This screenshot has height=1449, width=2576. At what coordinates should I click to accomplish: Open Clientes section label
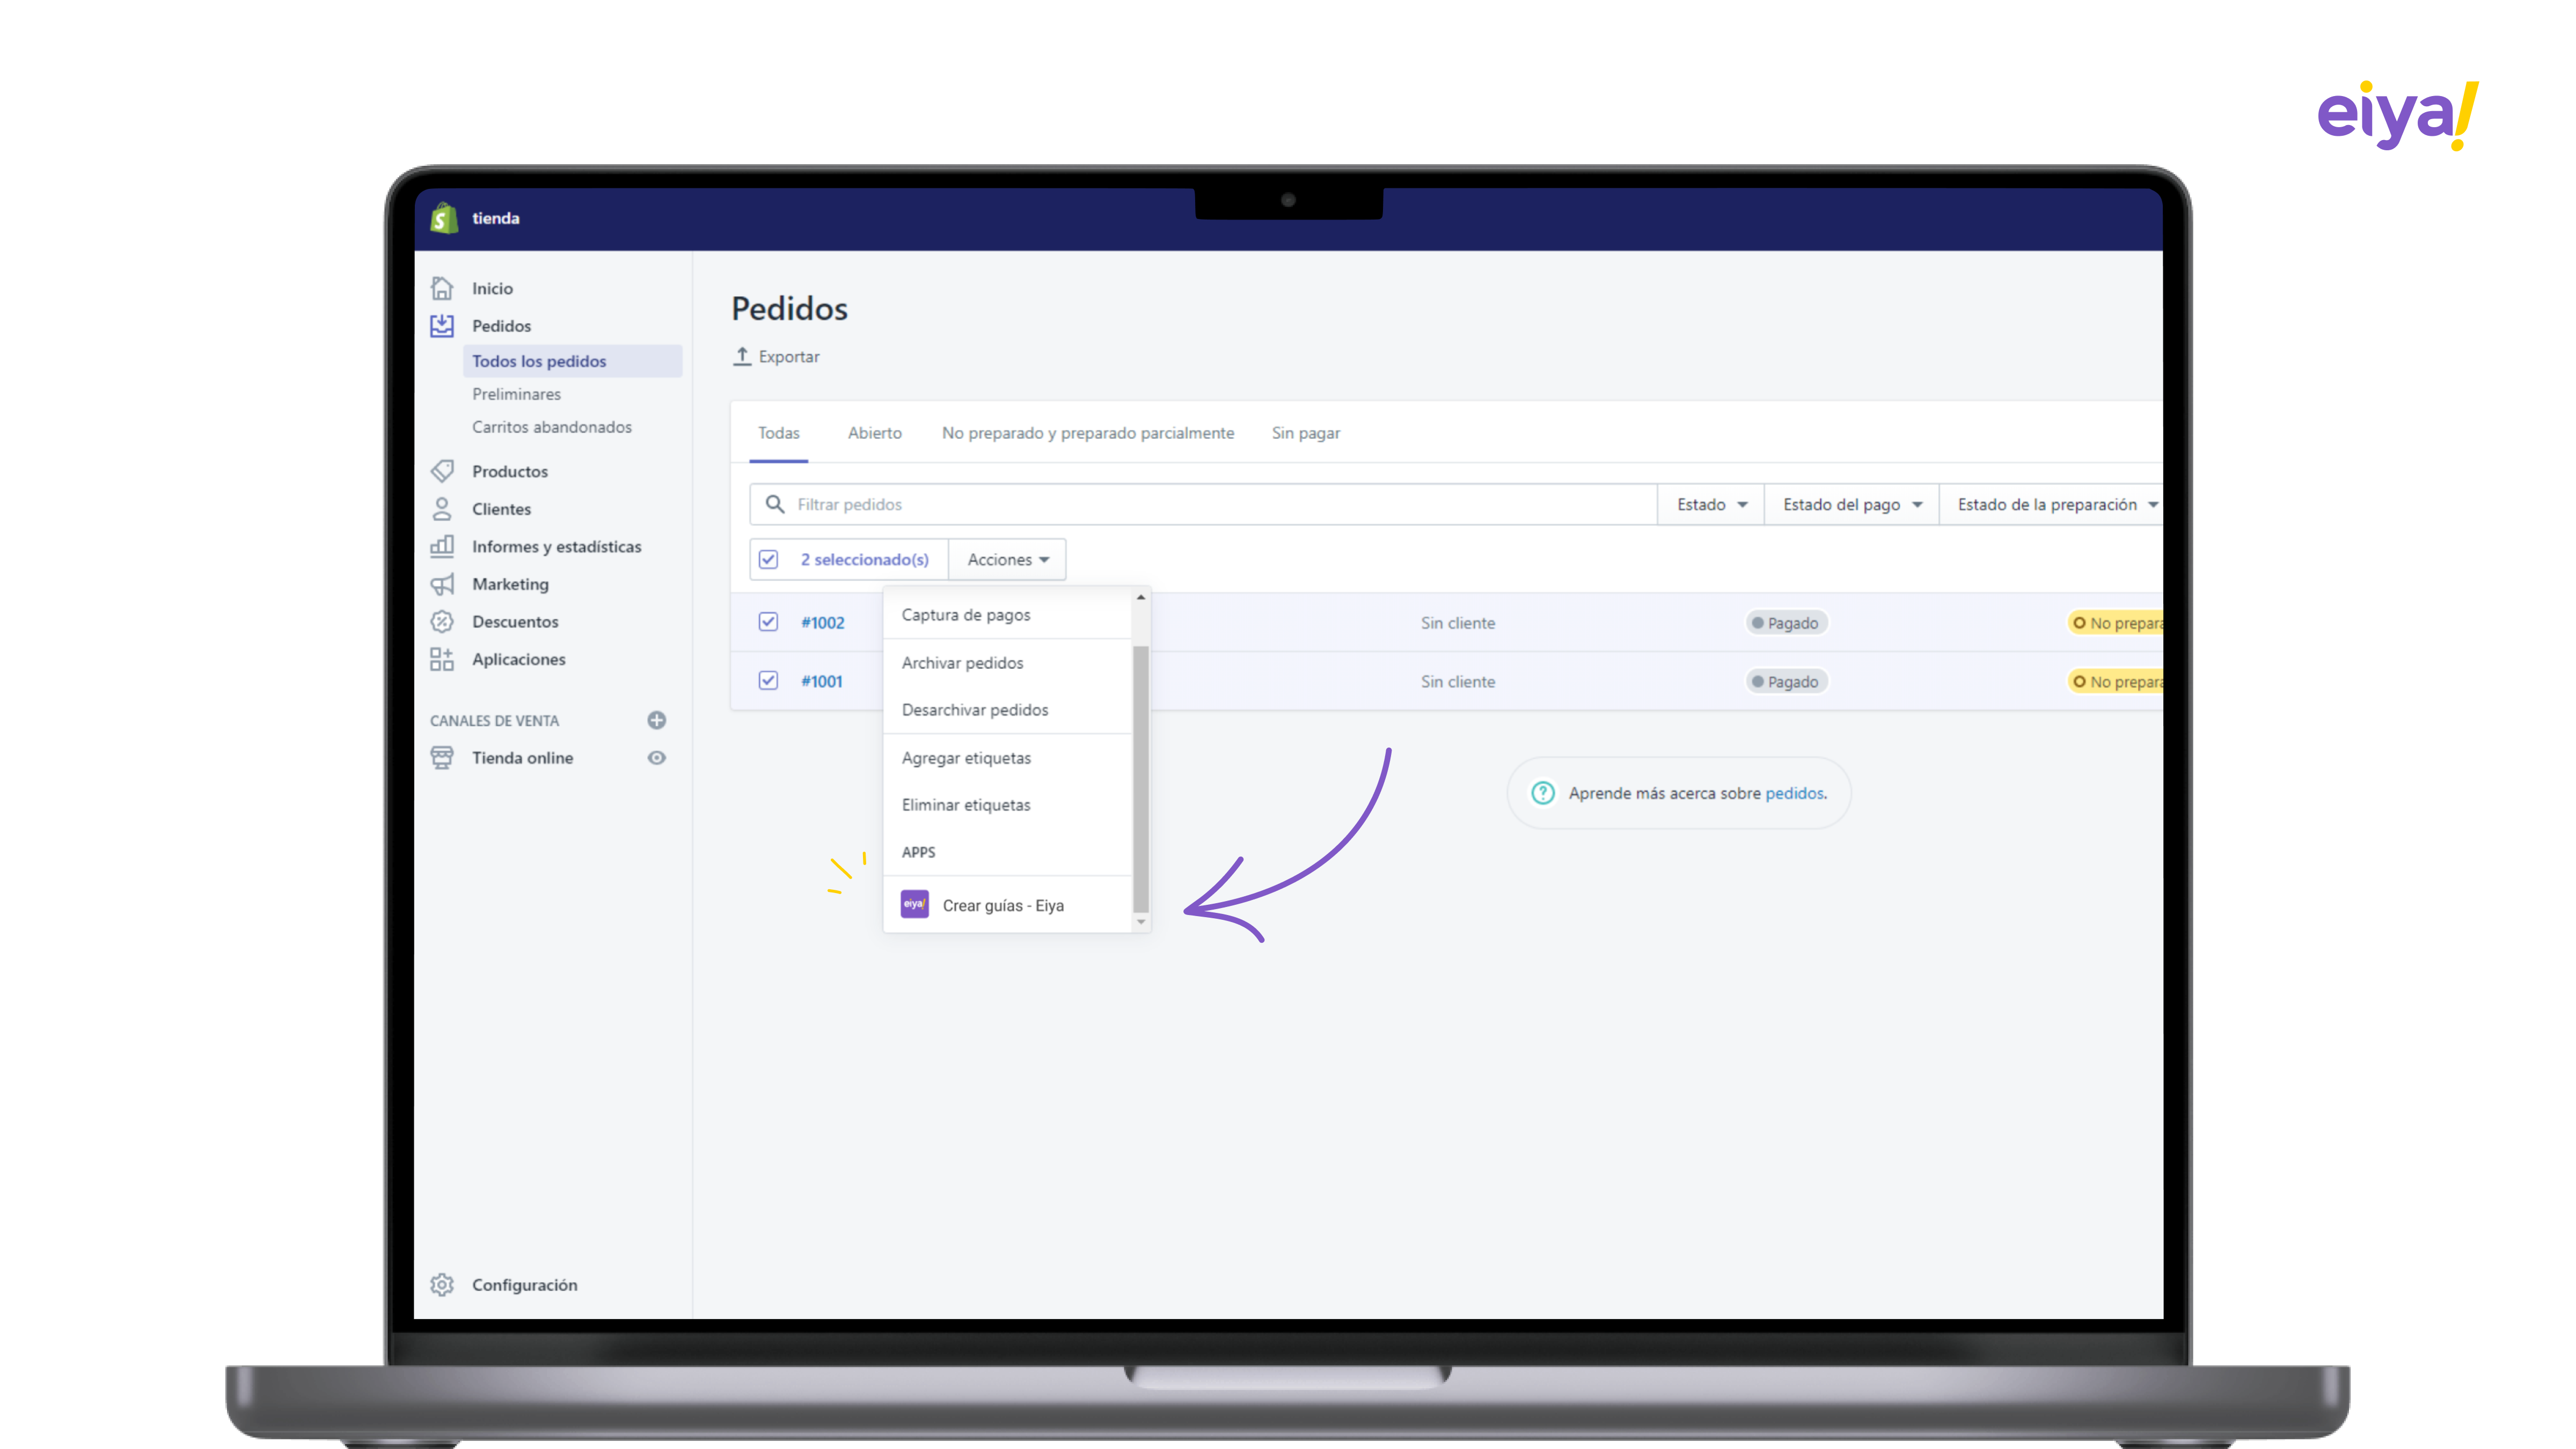pos(502,509)
